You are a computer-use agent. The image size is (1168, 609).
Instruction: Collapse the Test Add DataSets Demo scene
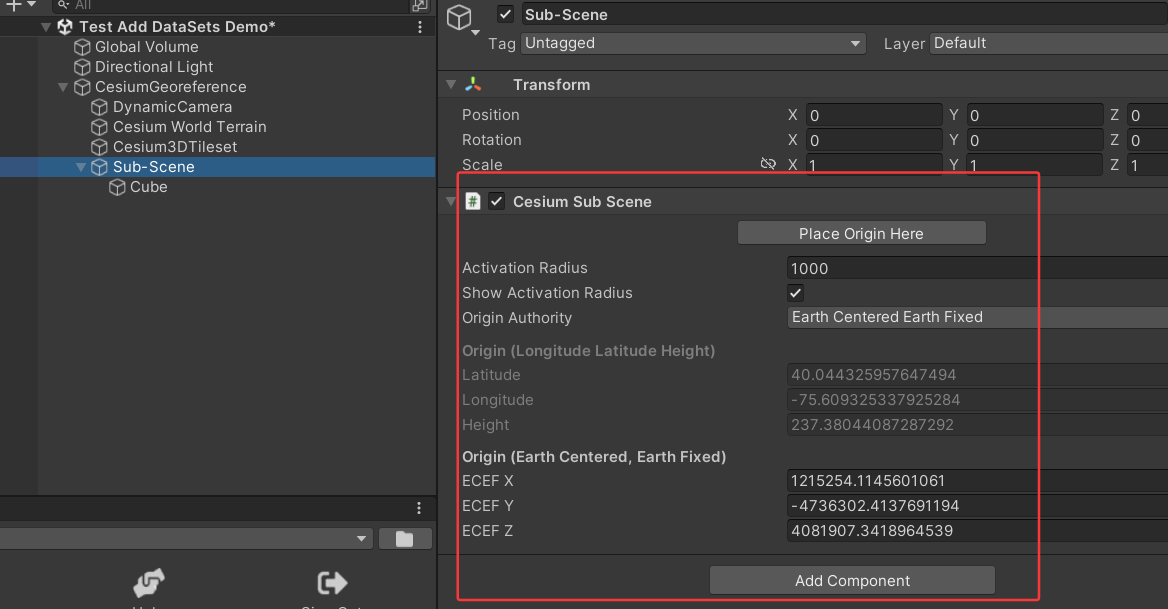coord(46,27)
